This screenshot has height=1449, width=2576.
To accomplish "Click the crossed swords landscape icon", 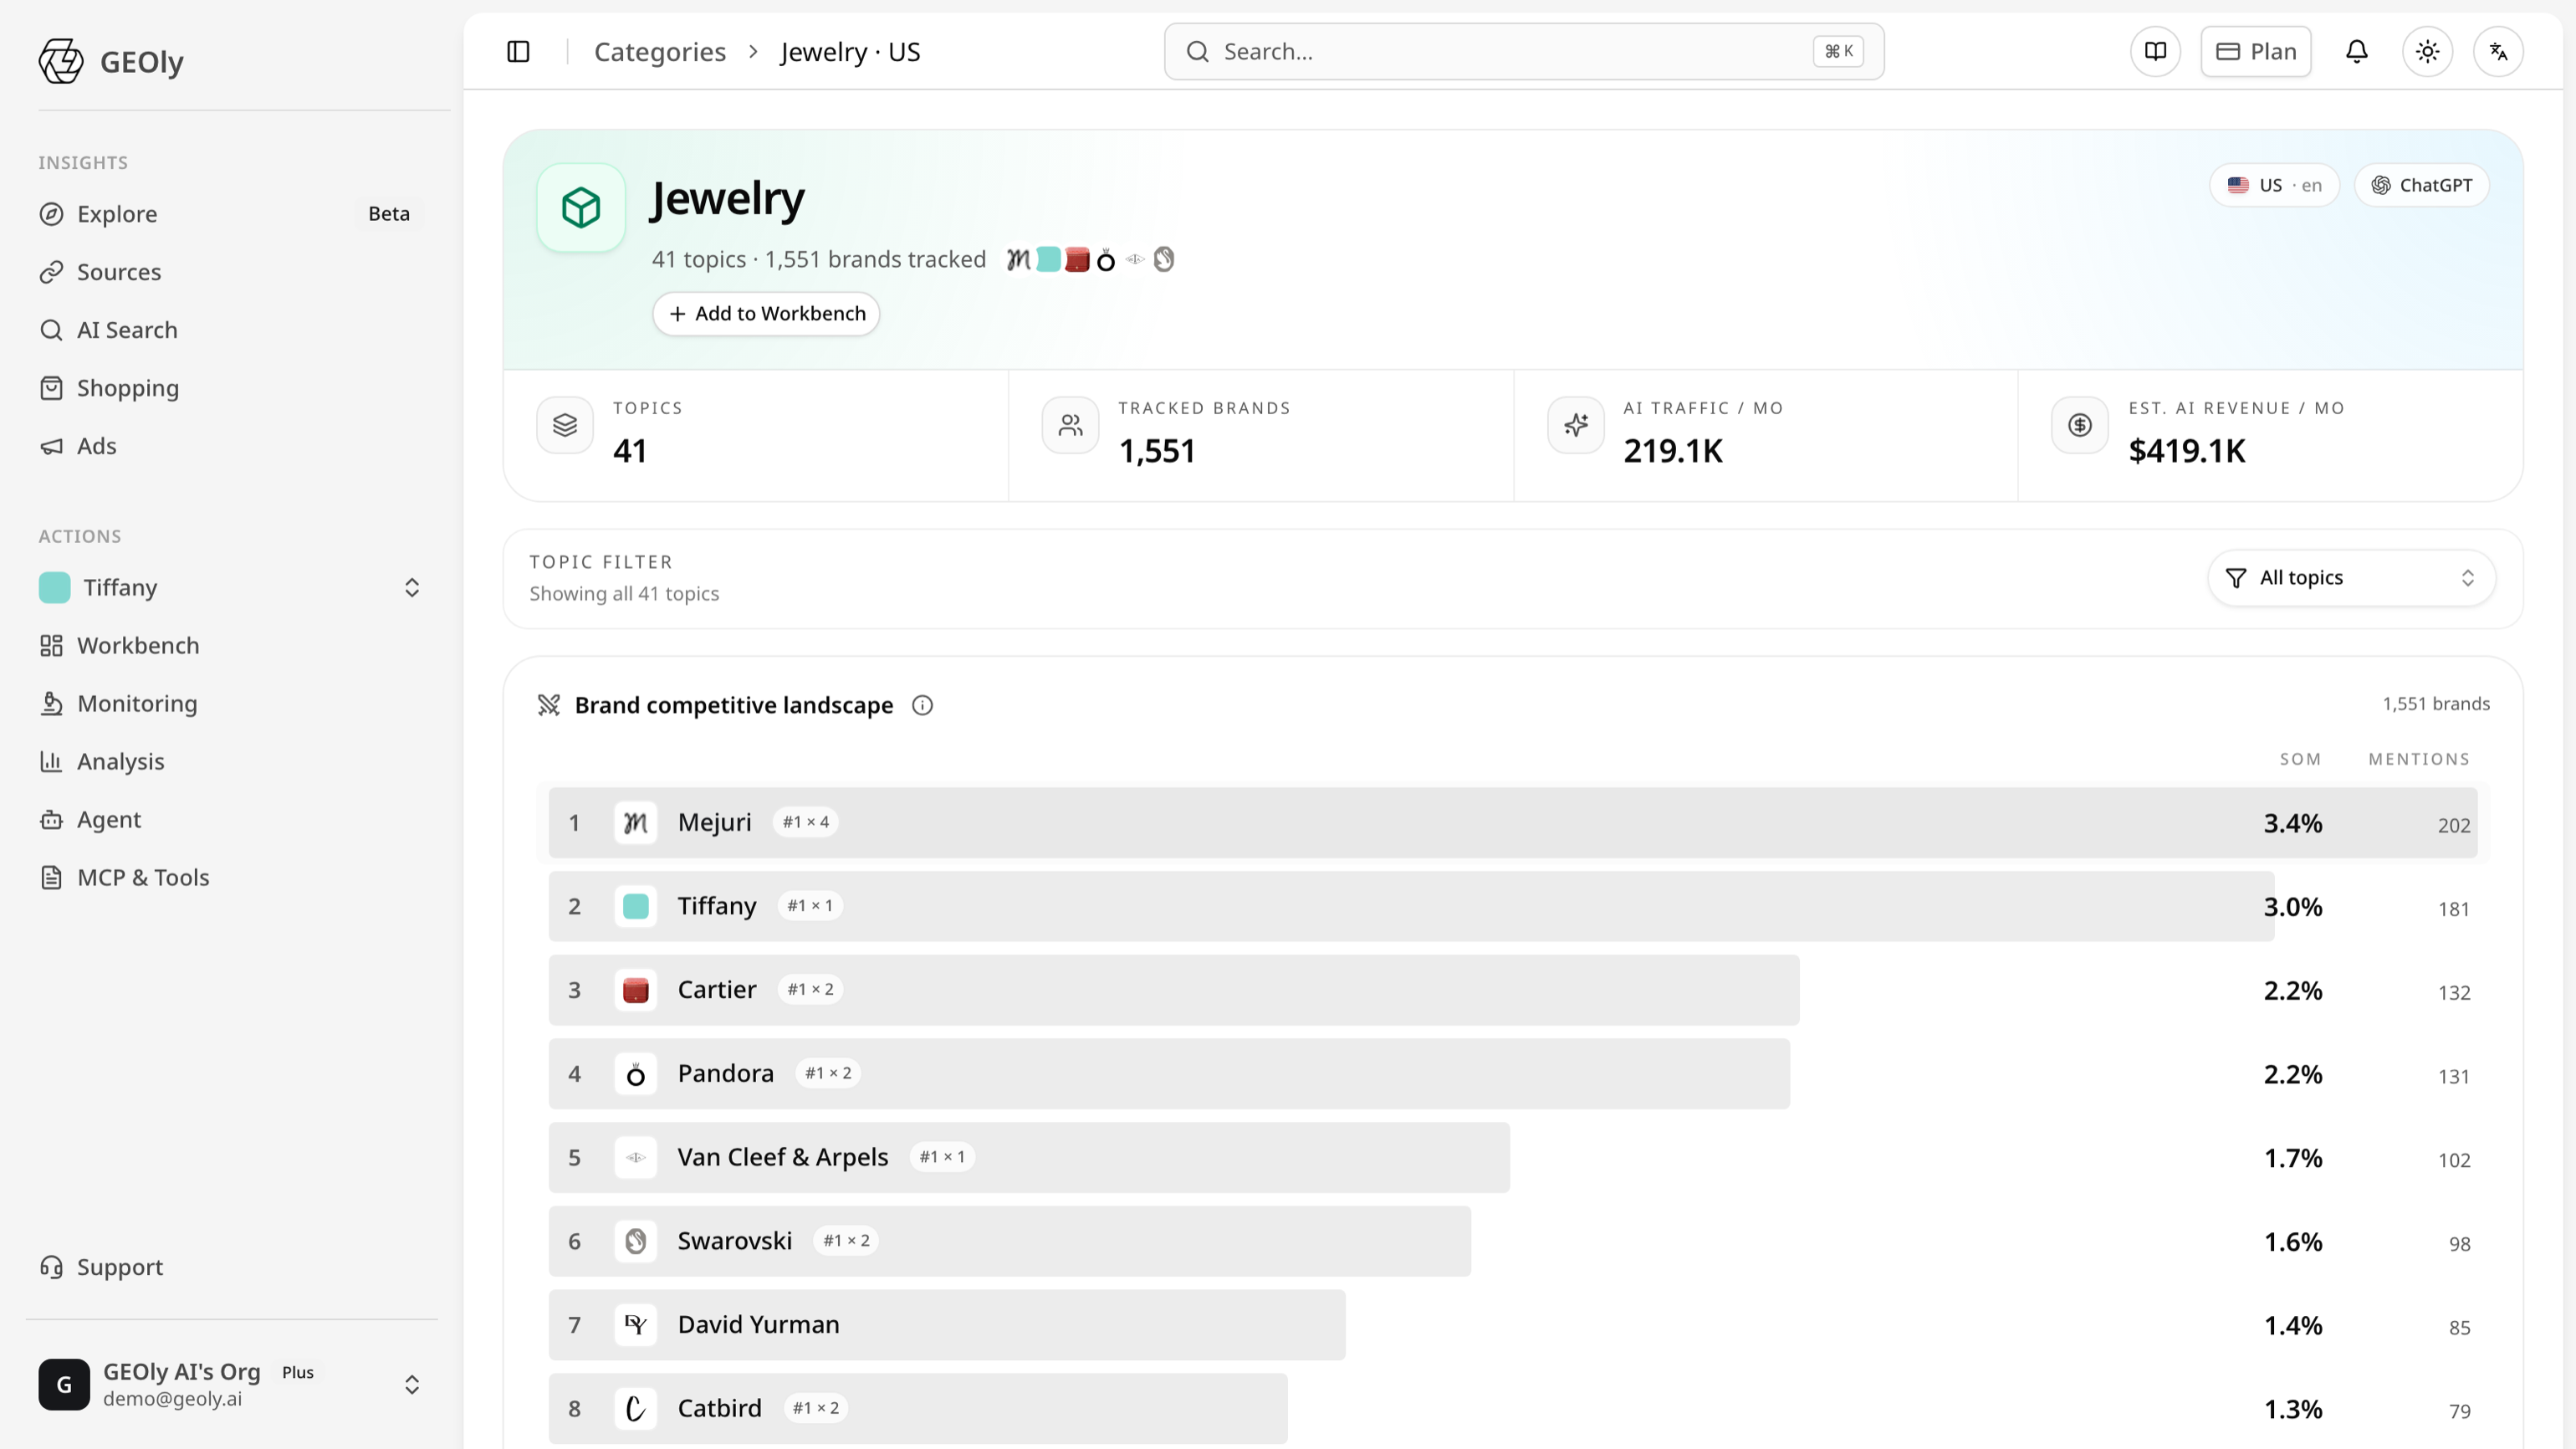I will coord(549,705).
